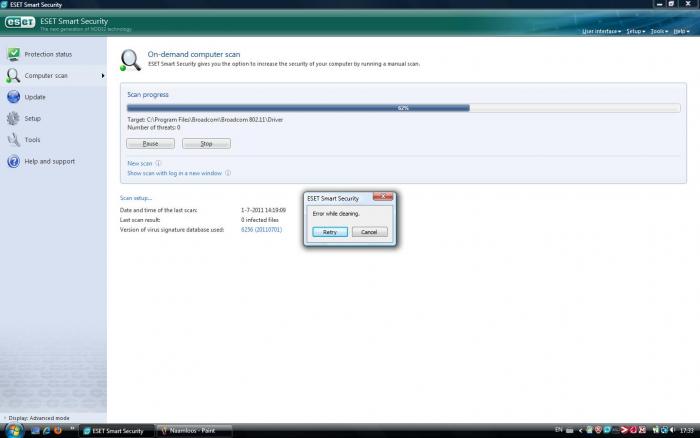This screenshot has height=438, width=700.
Task: Click last scan date 1-7-2011
Action: coord(263,210)
